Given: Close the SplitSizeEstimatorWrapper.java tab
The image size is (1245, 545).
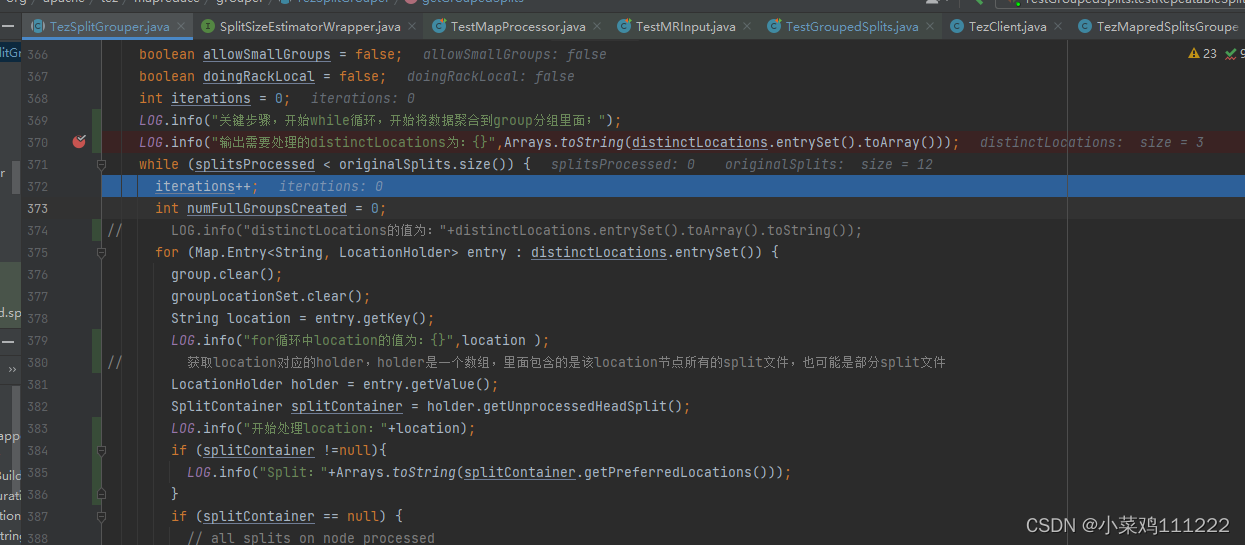Looking at the screenshot, I should 411,27.
